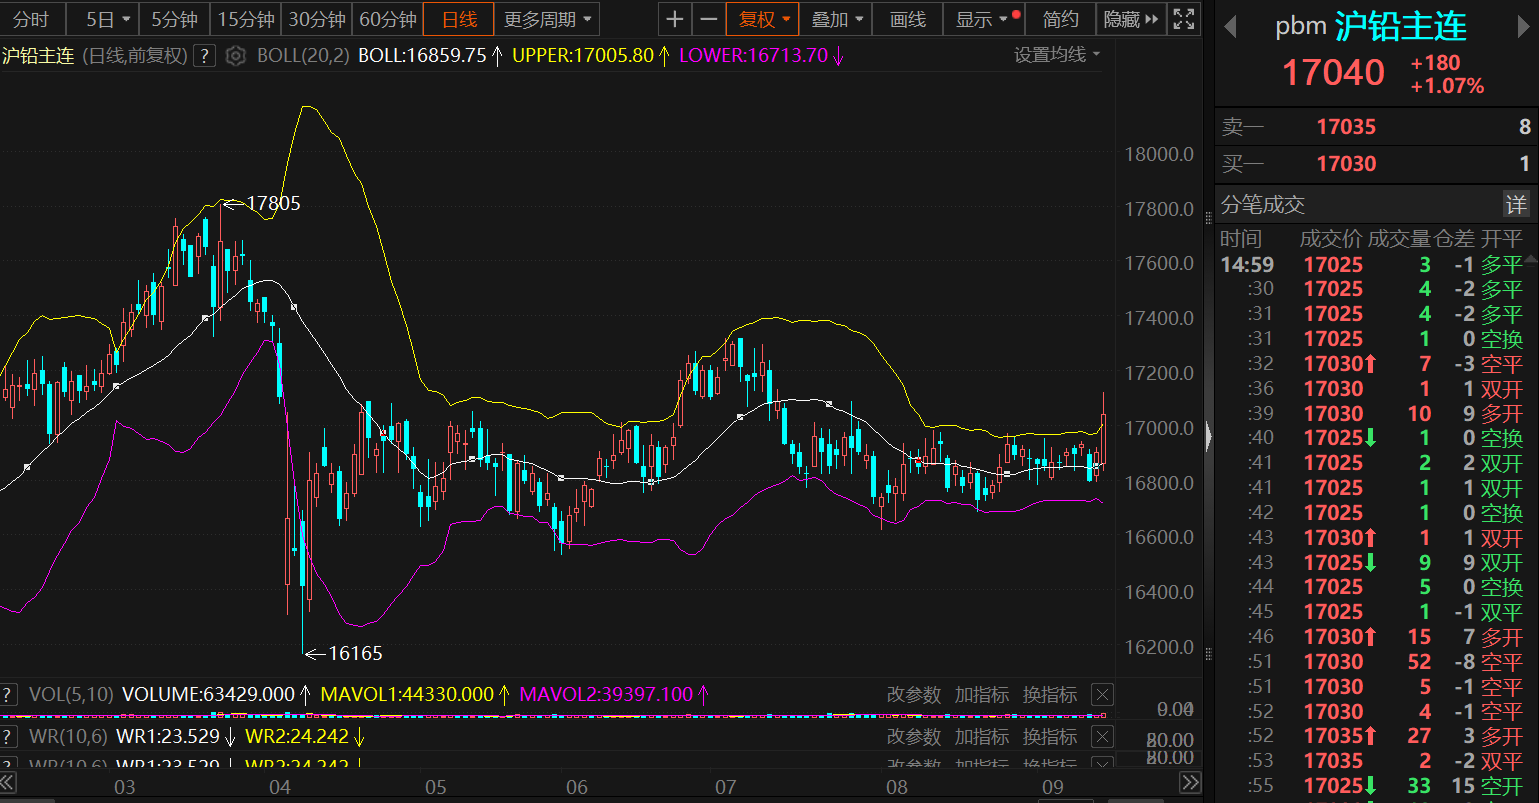The width and height of the screenshot is (1539, 803).
Task: Open the 设置均线 dropdown
Action: [x=1056, y=55]
